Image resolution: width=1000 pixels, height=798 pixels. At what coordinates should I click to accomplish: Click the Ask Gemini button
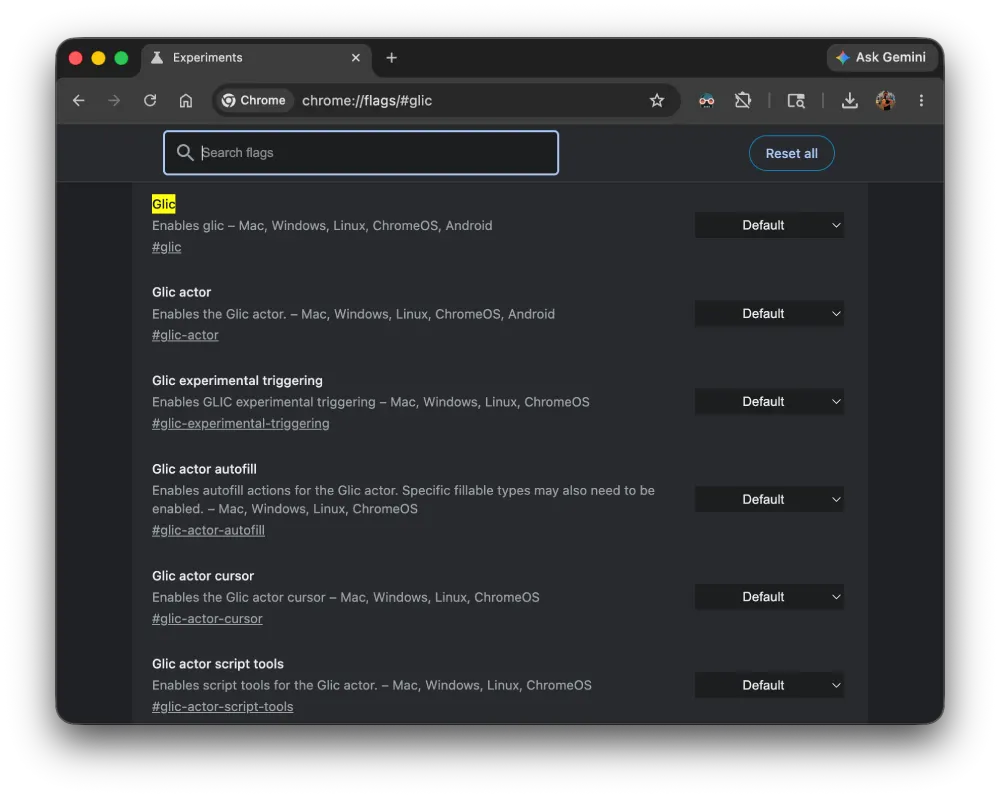point(882,57)
